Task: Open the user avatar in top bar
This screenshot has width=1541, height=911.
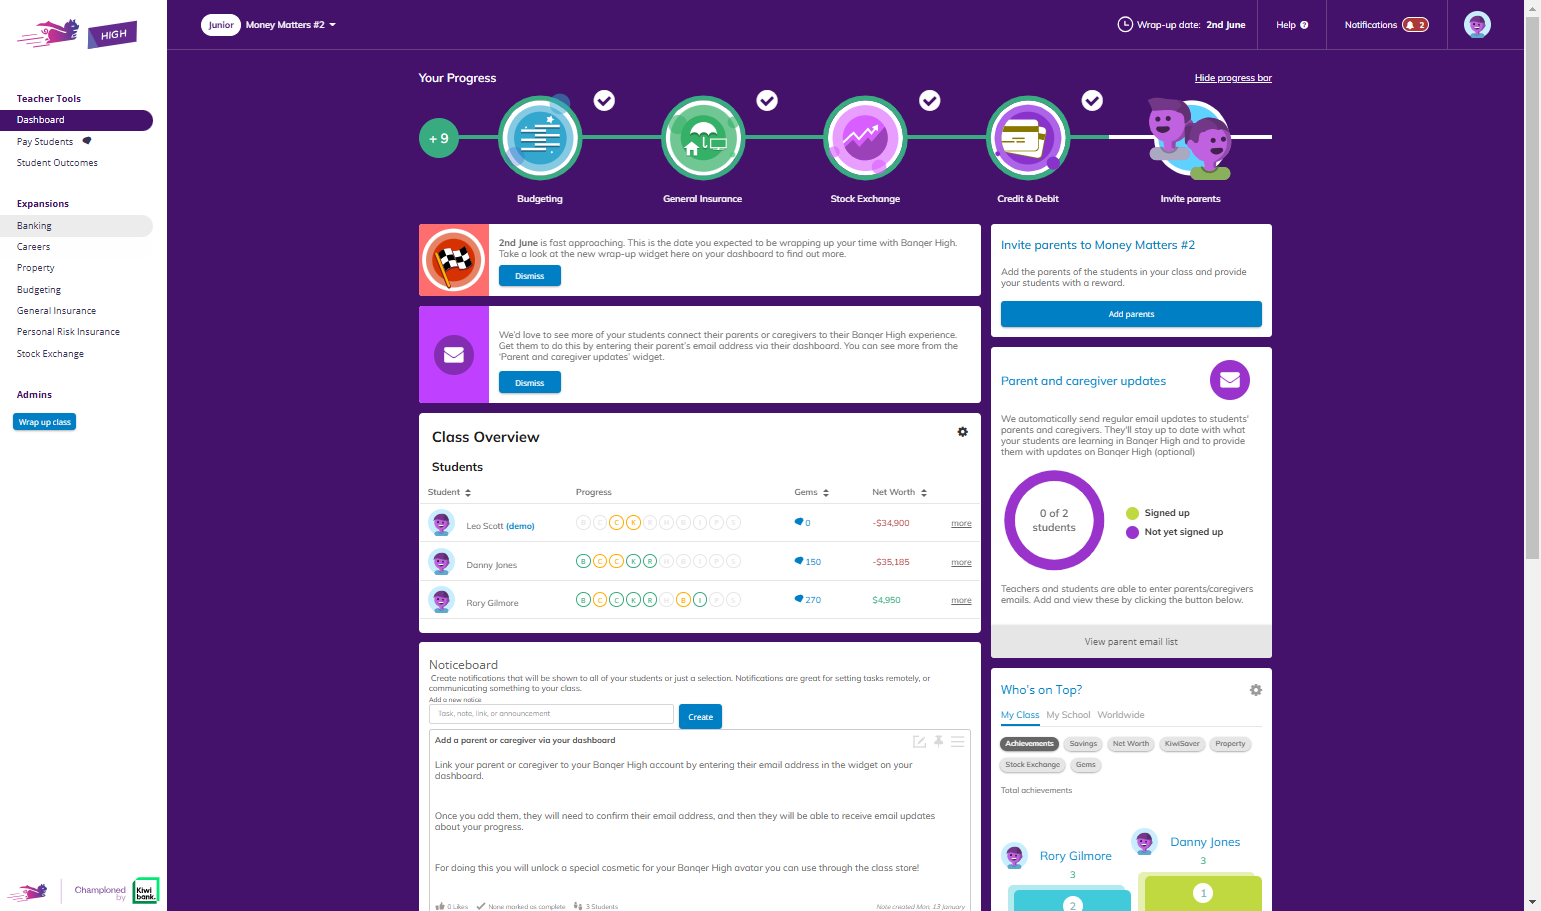Action: point(1477,25)
